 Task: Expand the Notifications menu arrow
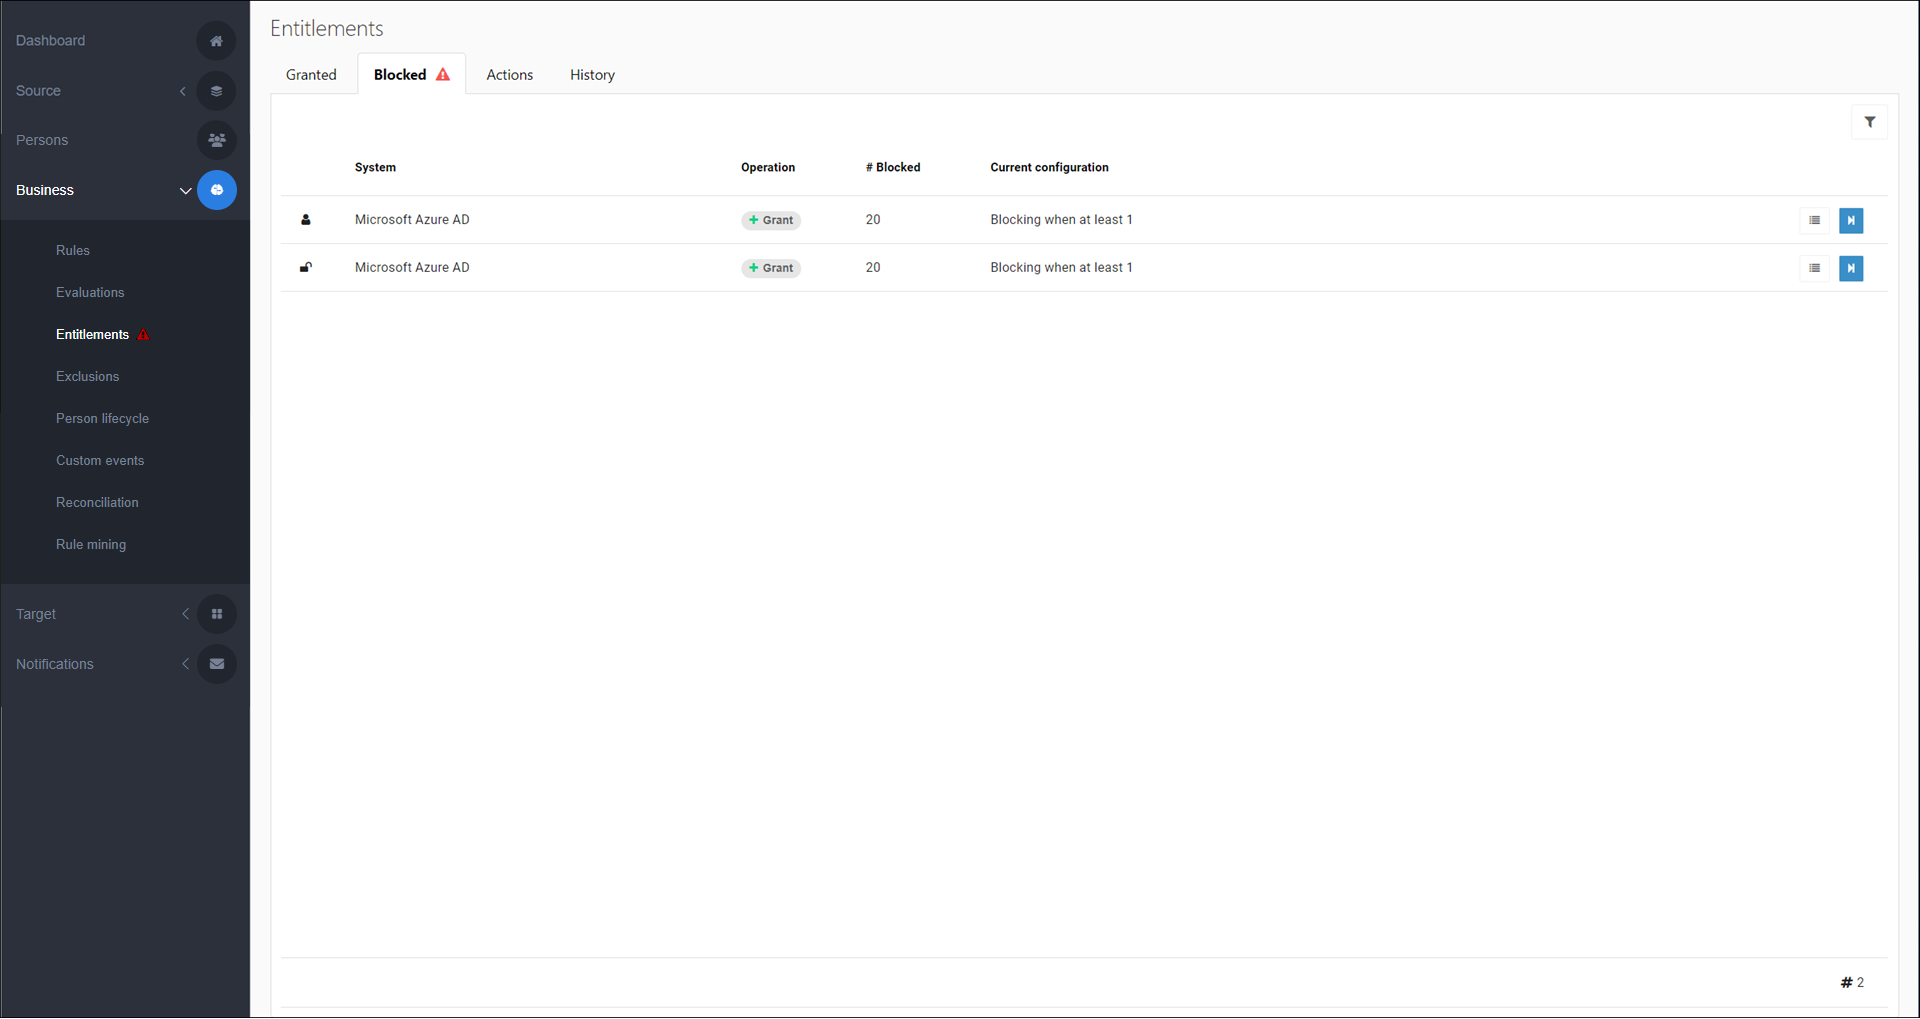coord(185,664)
